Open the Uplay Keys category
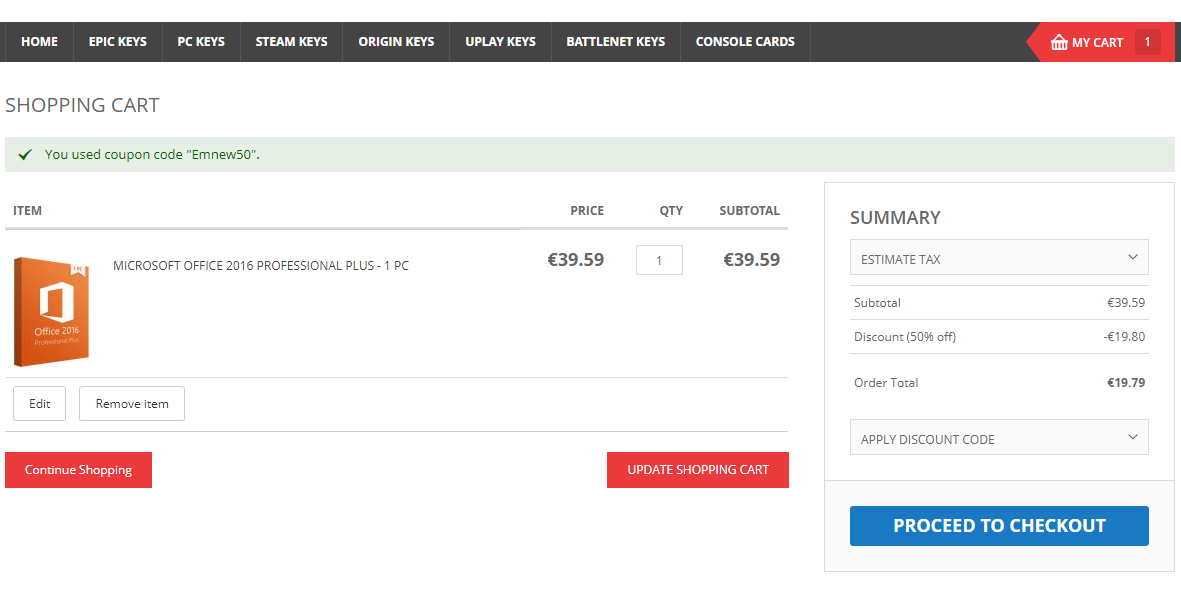The height and width of the screenshot is (609, 1181). click(500, 42)
